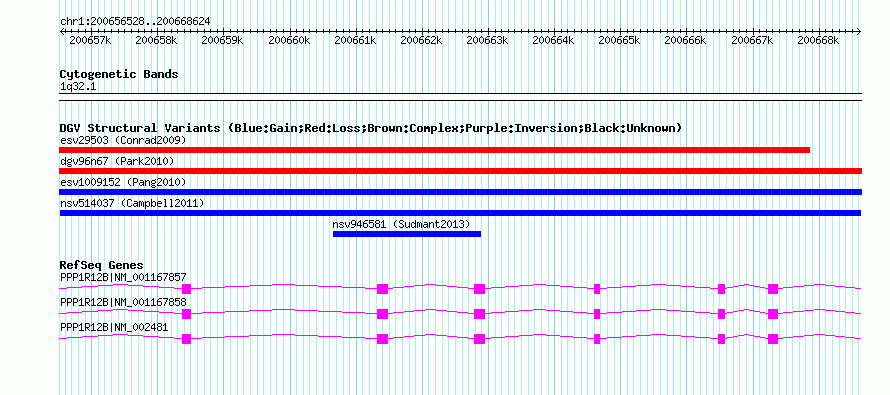Click the NM_001167858 exon past 200661k

[x=383, y=314]
